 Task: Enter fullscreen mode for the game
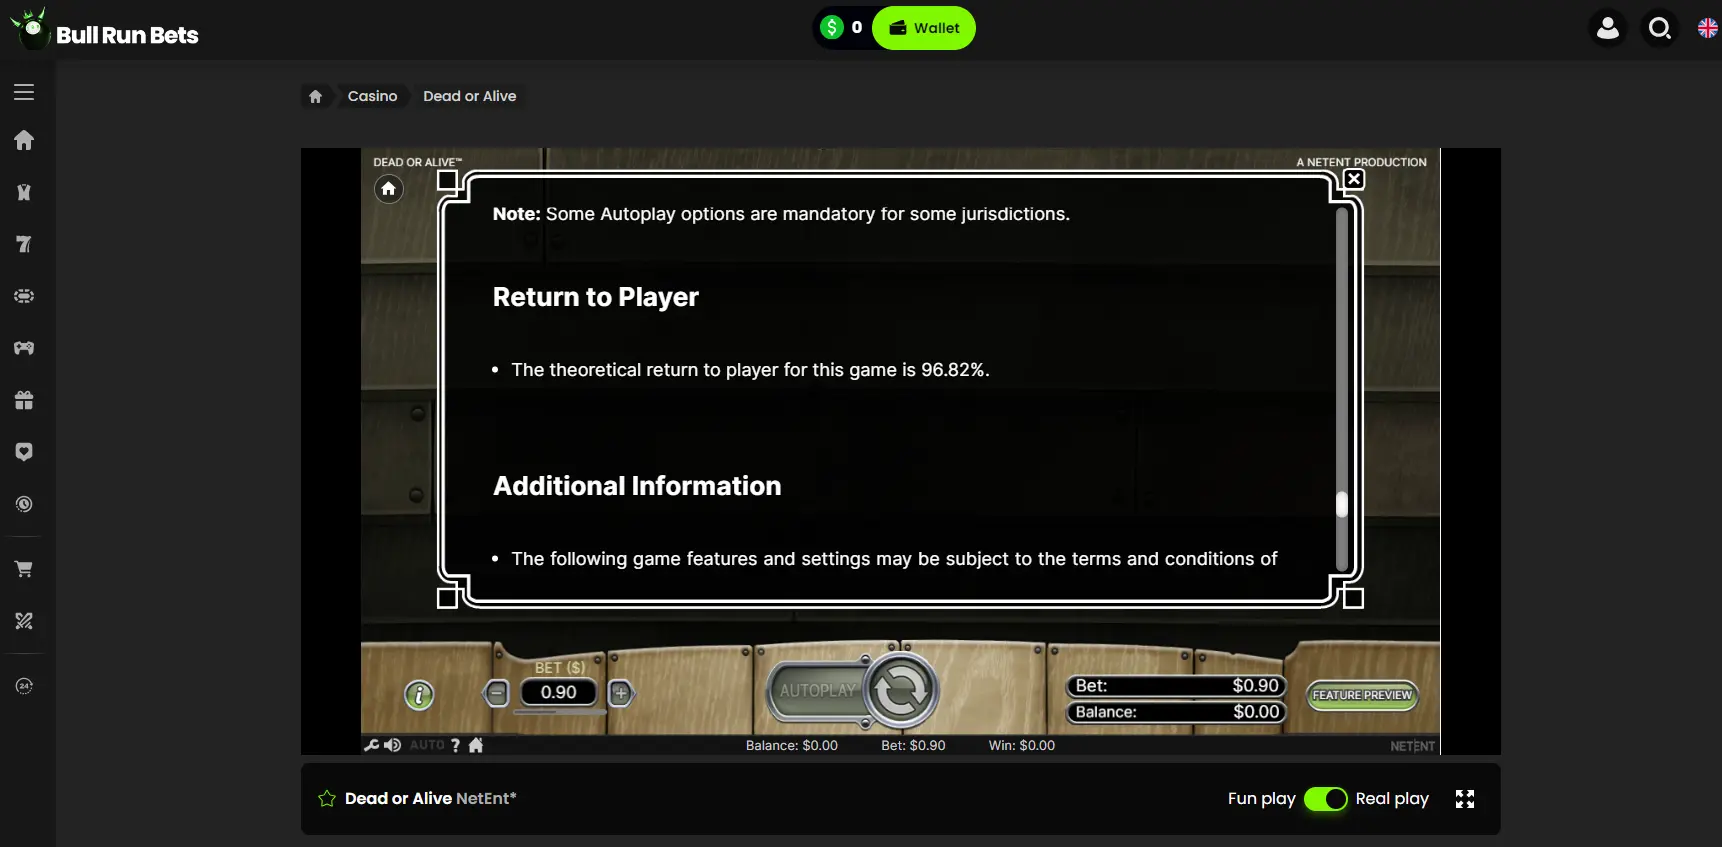(1465, 799)
